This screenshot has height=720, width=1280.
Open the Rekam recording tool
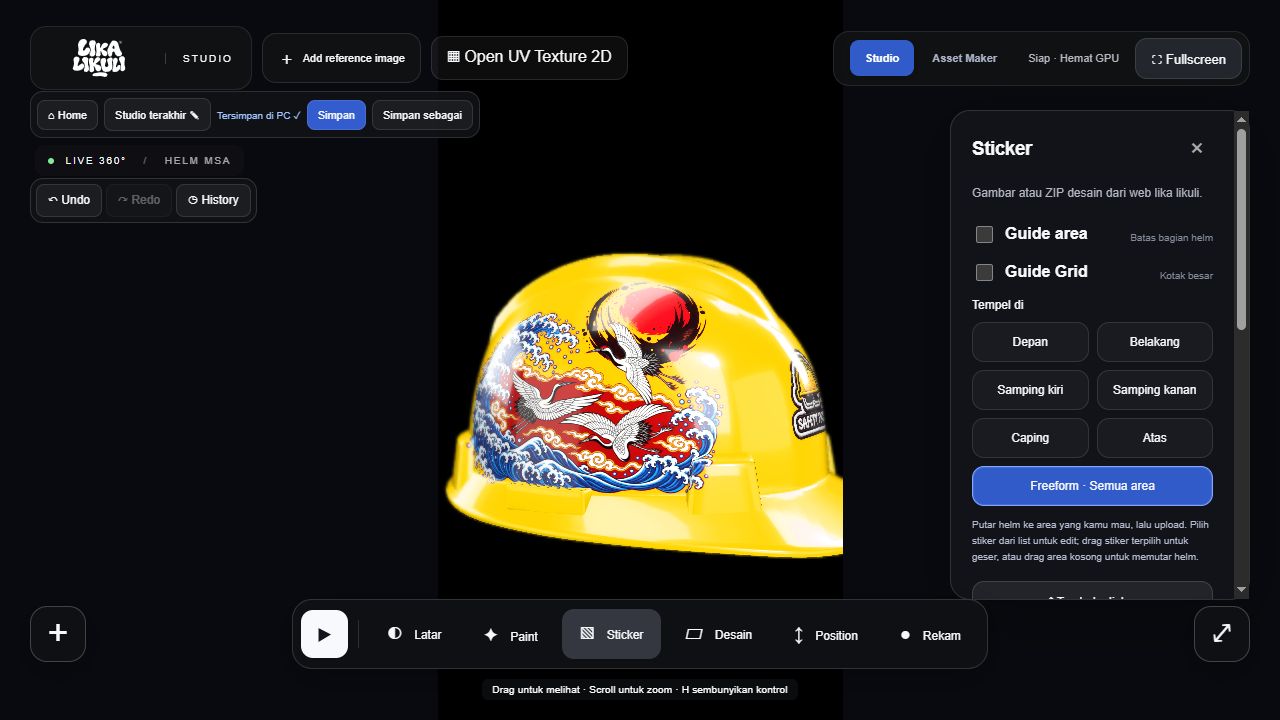tap(930, 634)
